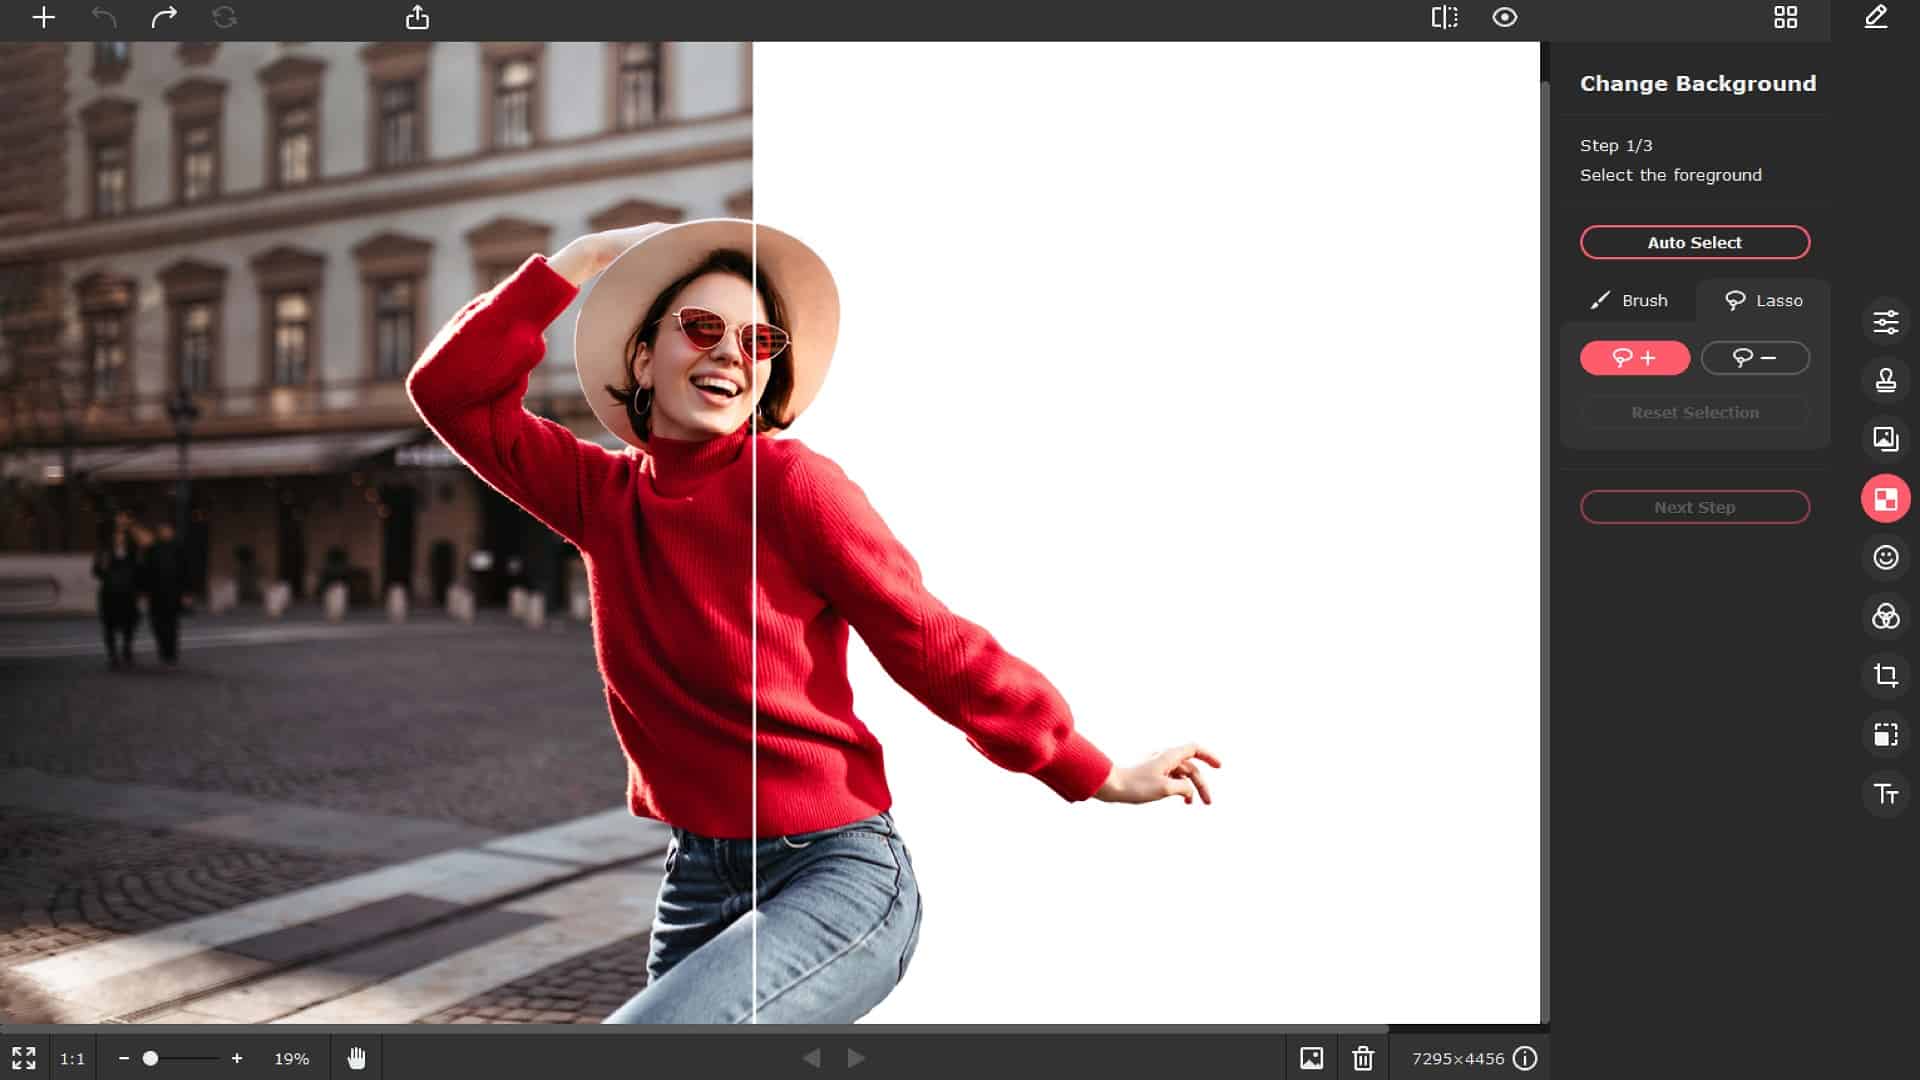Viewport: 1920px width, 1080px height.
Task: Open the Change Background tool
Action: click(x=1885, y=498)
